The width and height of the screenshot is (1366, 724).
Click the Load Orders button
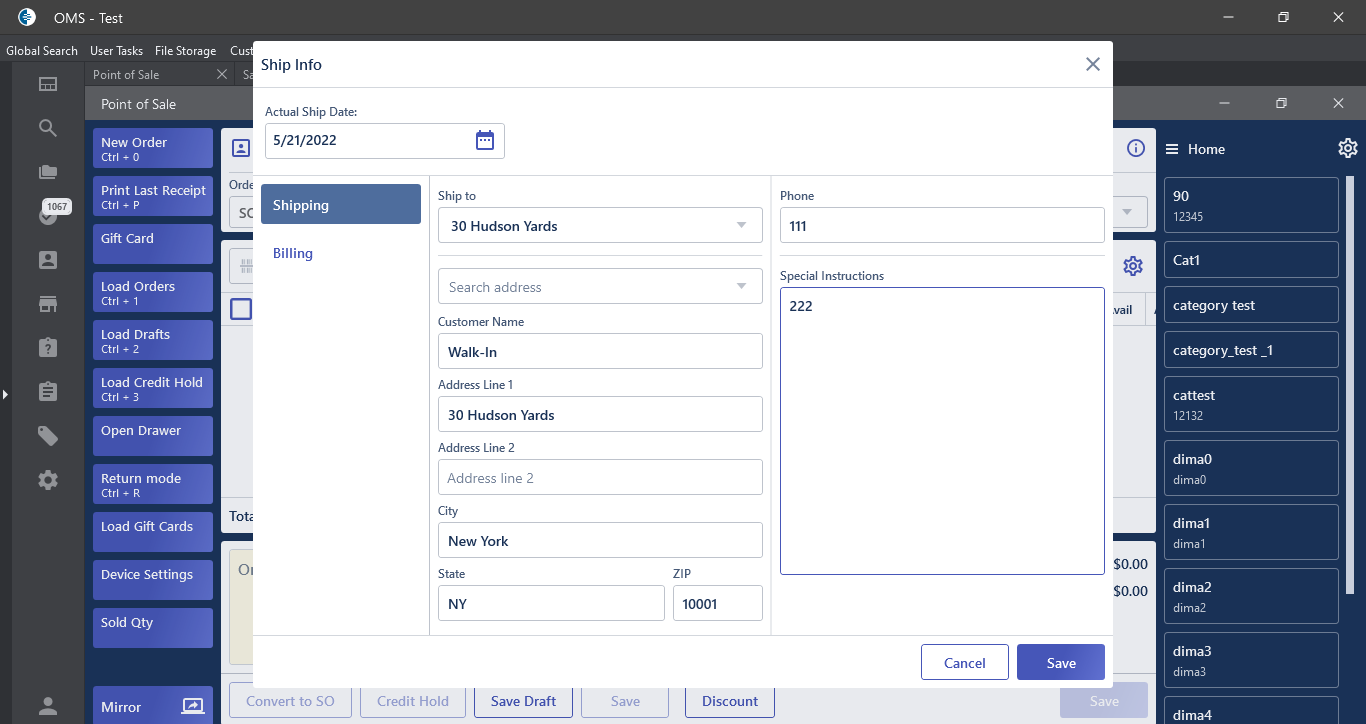(x=153, y=292)
